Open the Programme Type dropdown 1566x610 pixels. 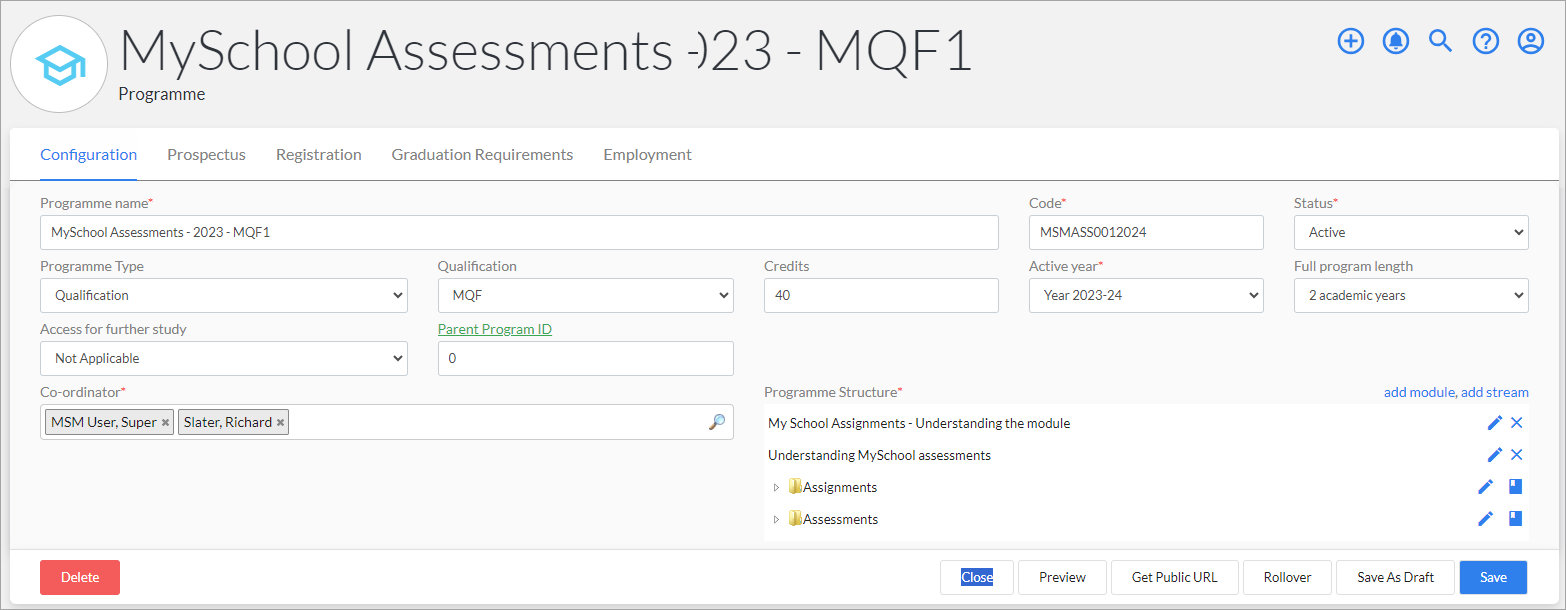click(224, 295)
